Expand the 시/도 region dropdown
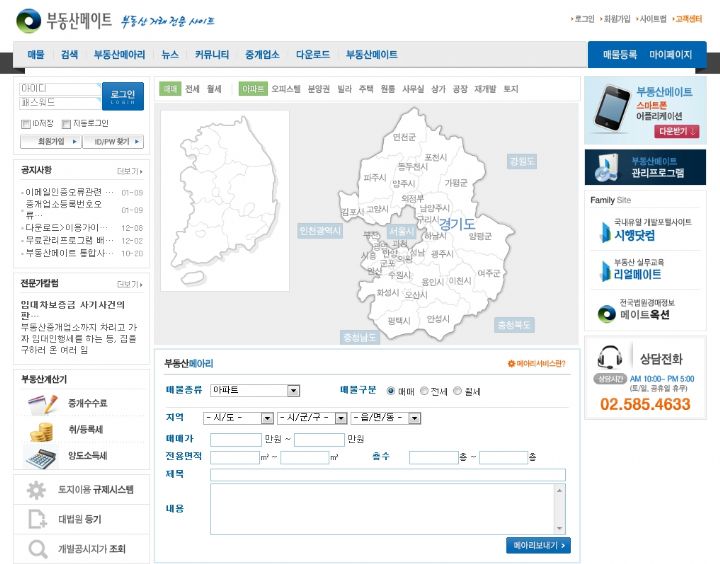The image size is (720, 564). pos(267,418)
